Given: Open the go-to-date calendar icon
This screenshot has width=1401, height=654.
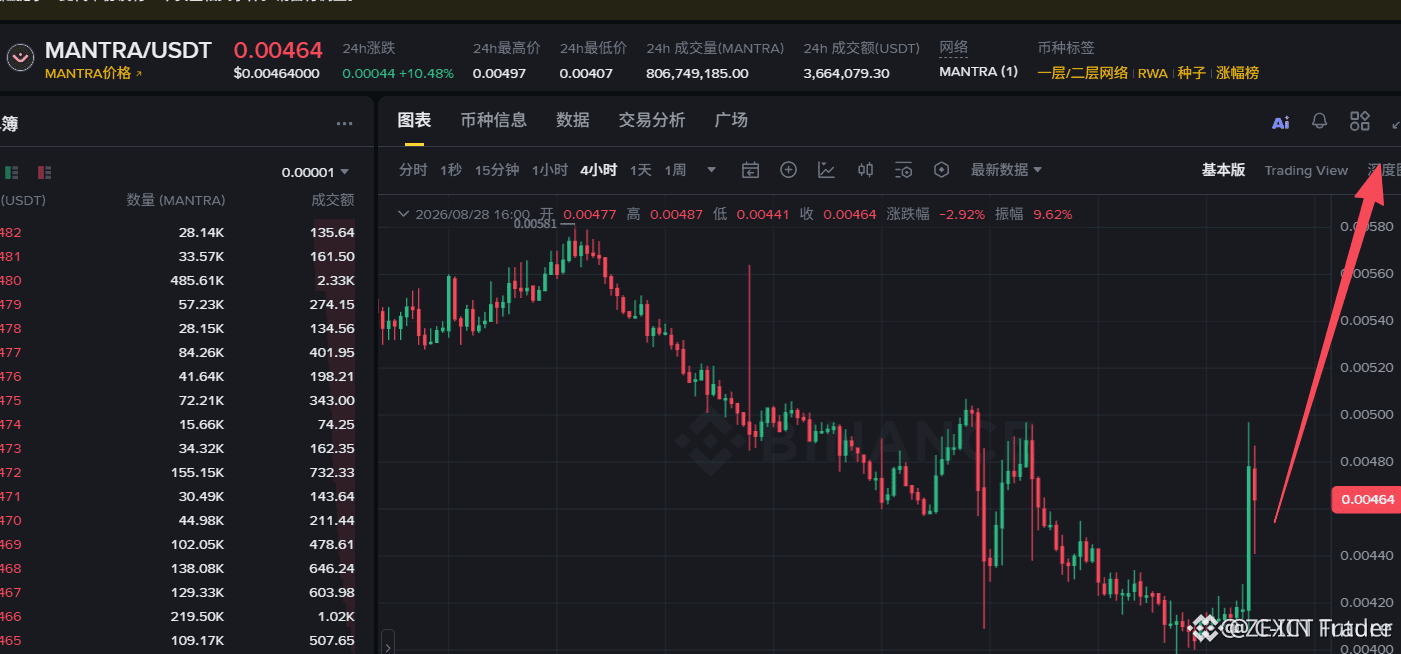Looking at the screenshot, I should pos(751,170).
